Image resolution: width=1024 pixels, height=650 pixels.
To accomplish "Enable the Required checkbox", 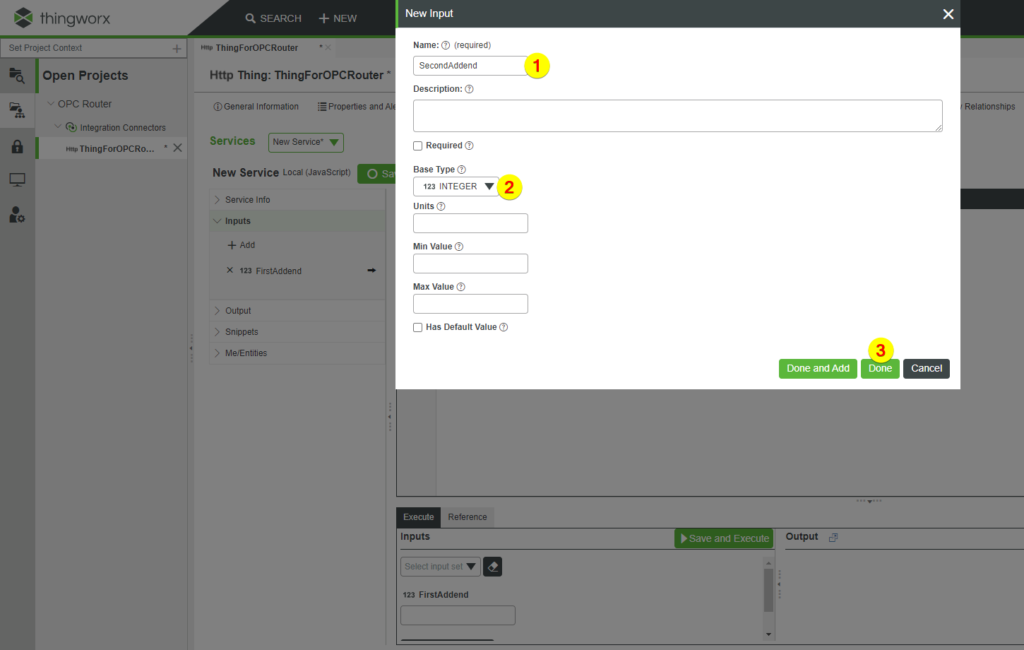I will (x=418, y=145).
